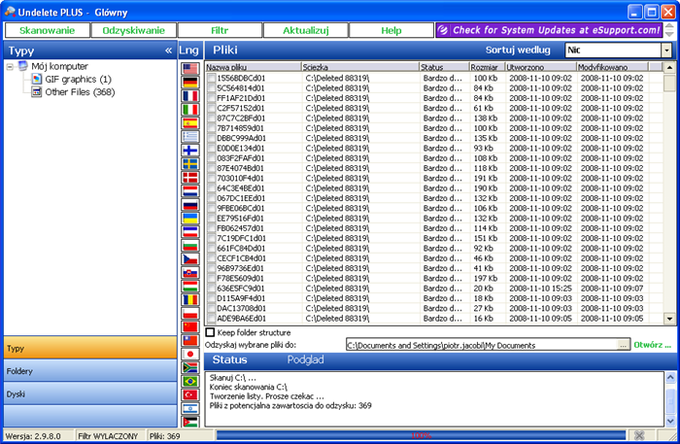Choose the French flag language icon
This screenshot has height=444, width=680.
click(190, 96)
